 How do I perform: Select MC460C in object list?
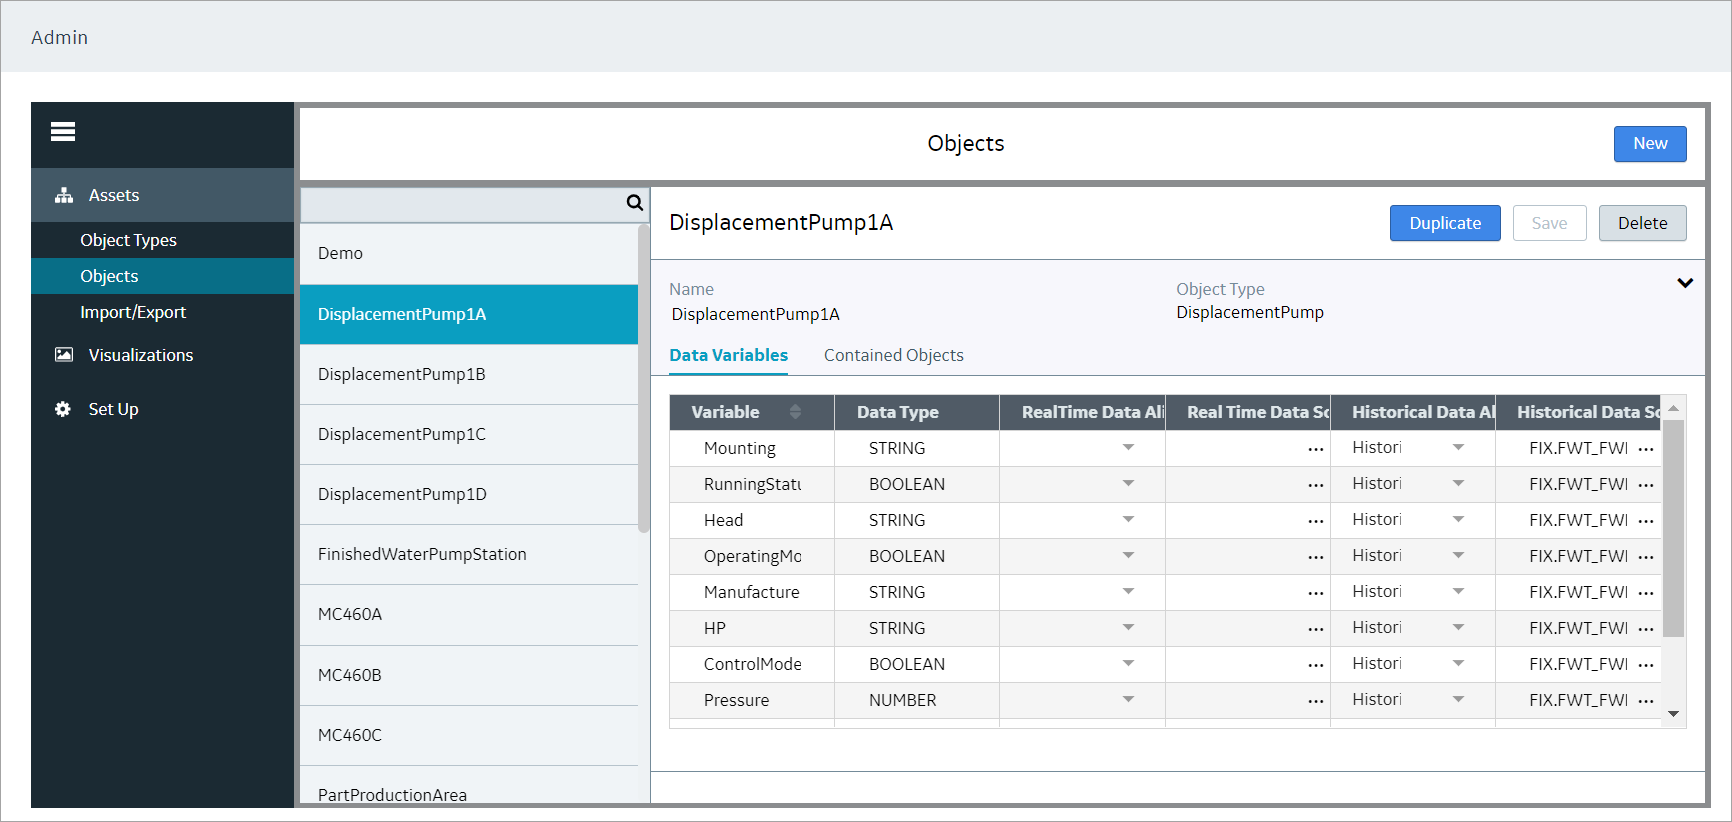coord(469,735)
